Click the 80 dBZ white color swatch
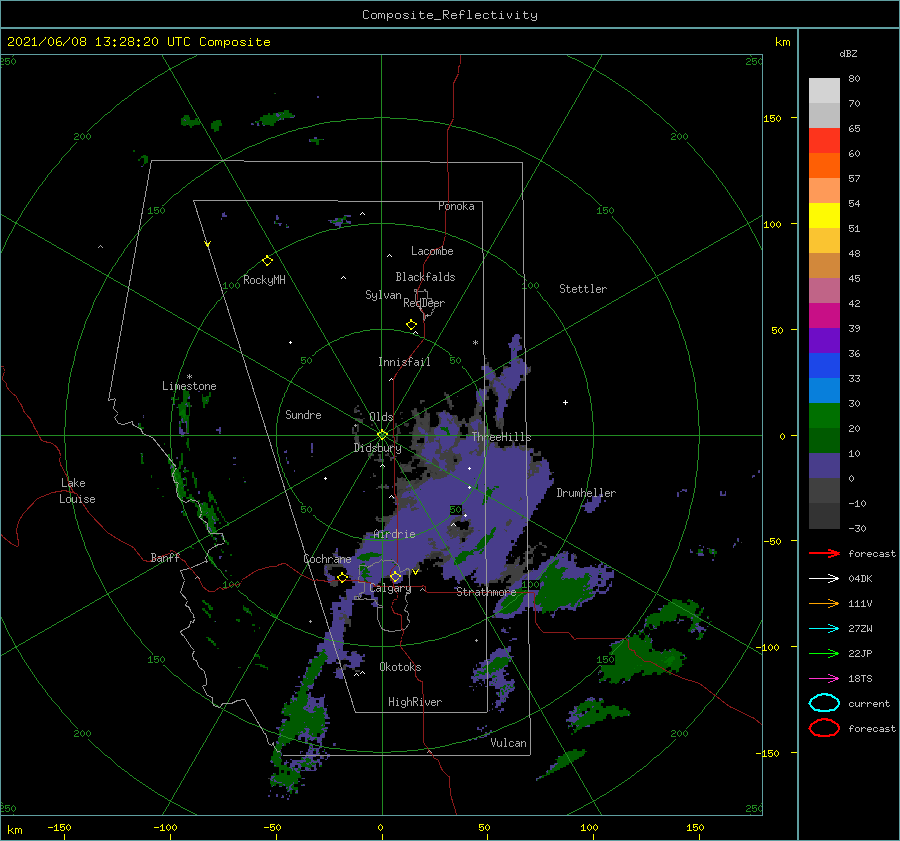Image resolution: width=900 pixels, height=841 pixels. pyautogui.click(x=824, y=91)
